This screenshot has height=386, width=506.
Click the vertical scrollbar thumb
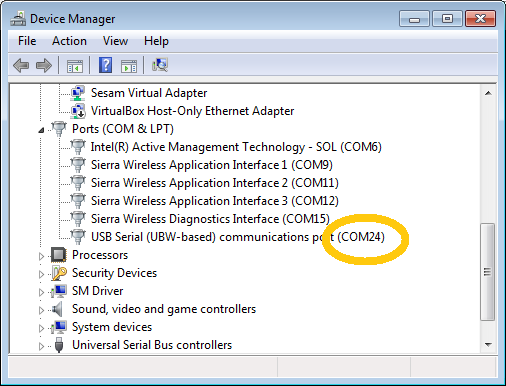tap(488, 272)
